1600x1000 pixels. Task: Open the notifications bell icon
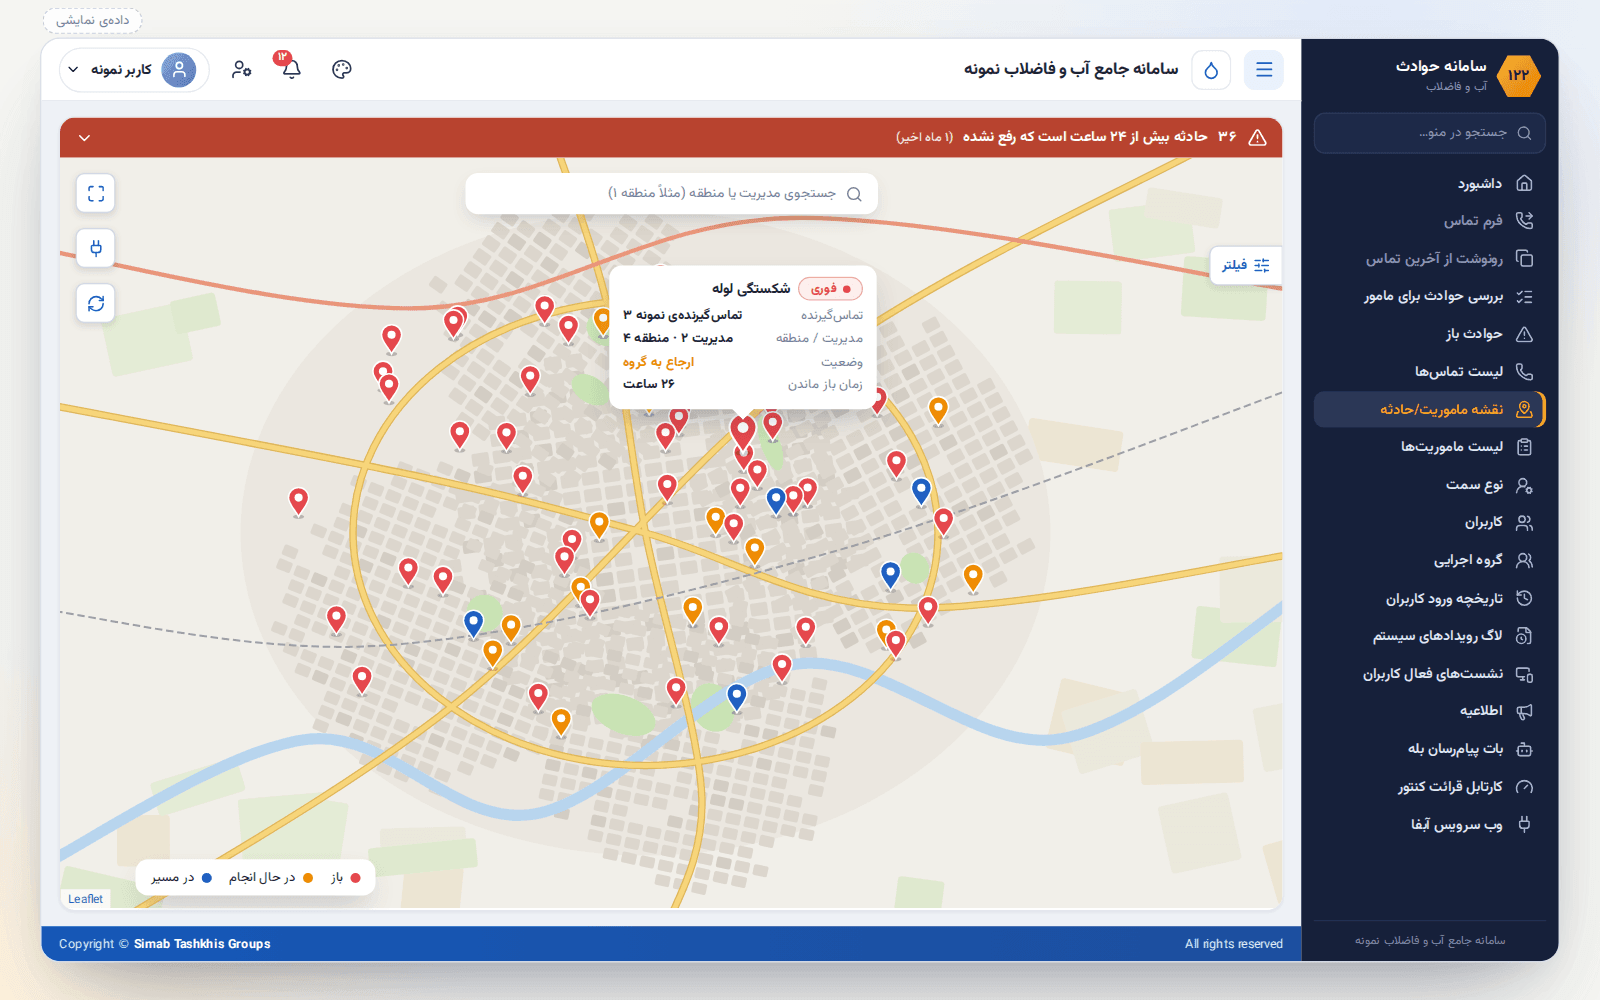(x=291, y=69)
